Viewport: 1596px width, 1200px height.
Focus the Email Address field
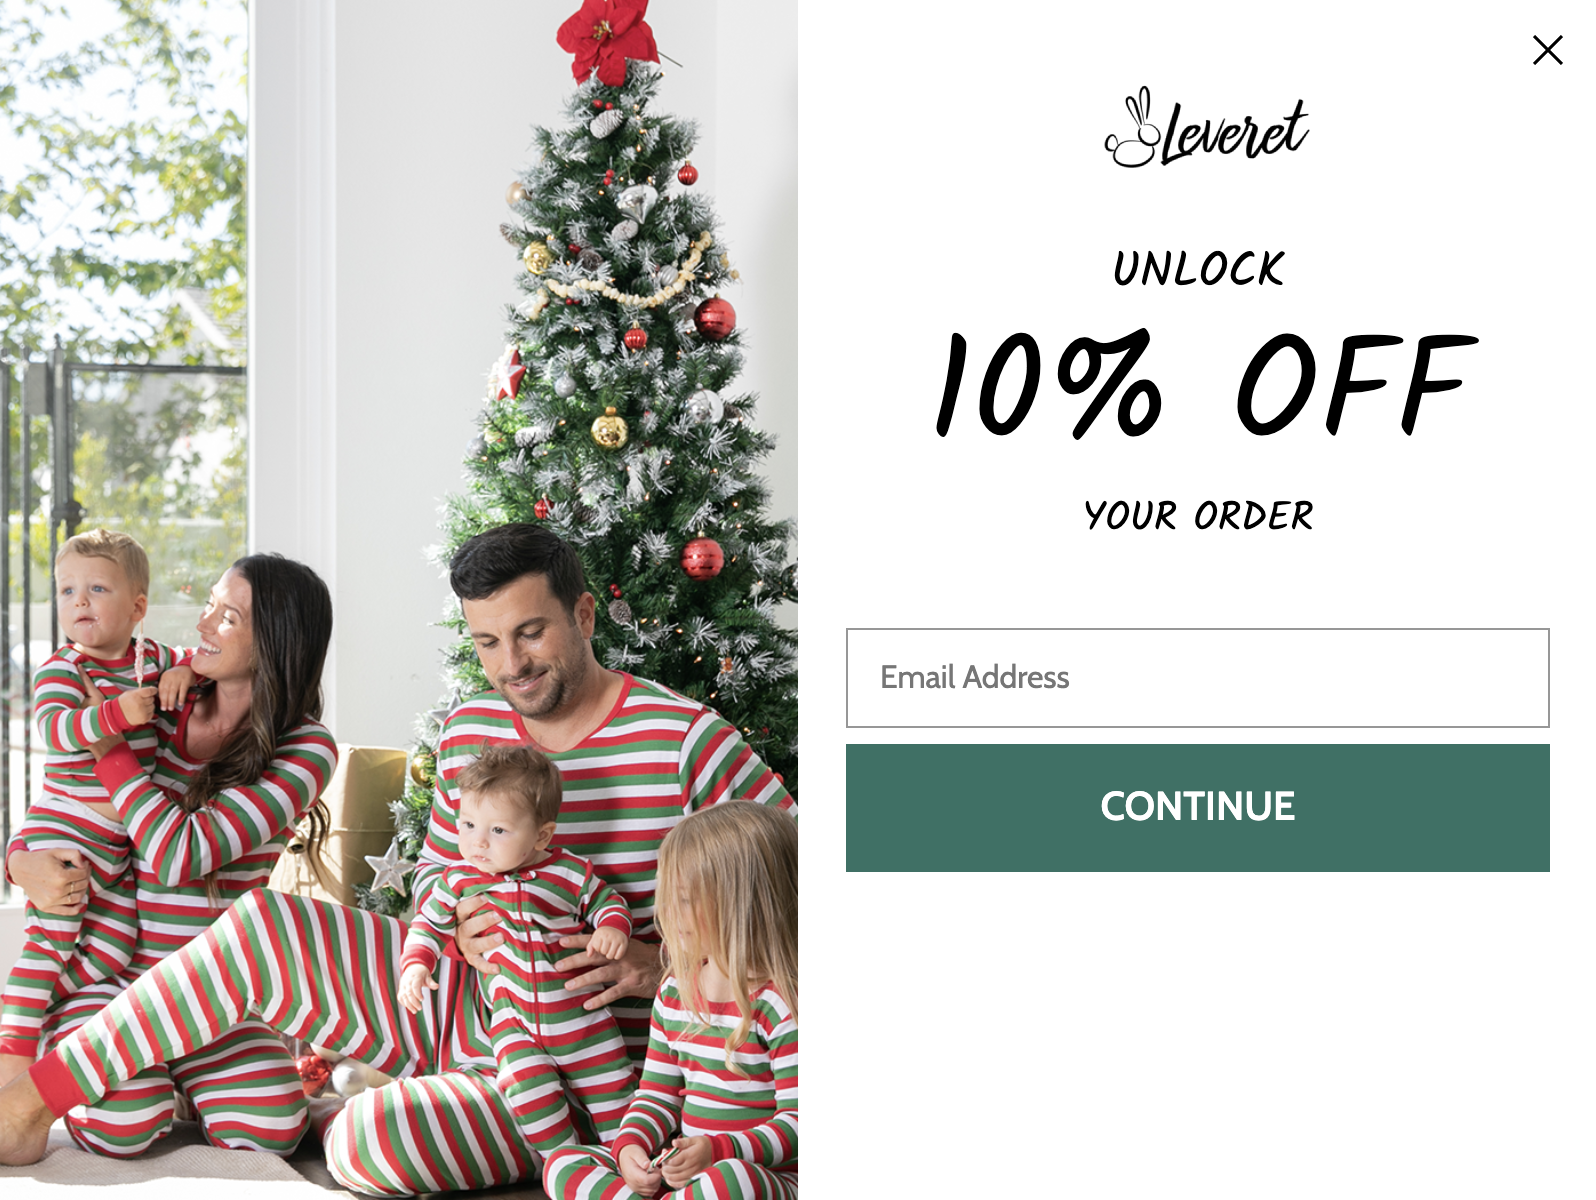(1197, 678)
